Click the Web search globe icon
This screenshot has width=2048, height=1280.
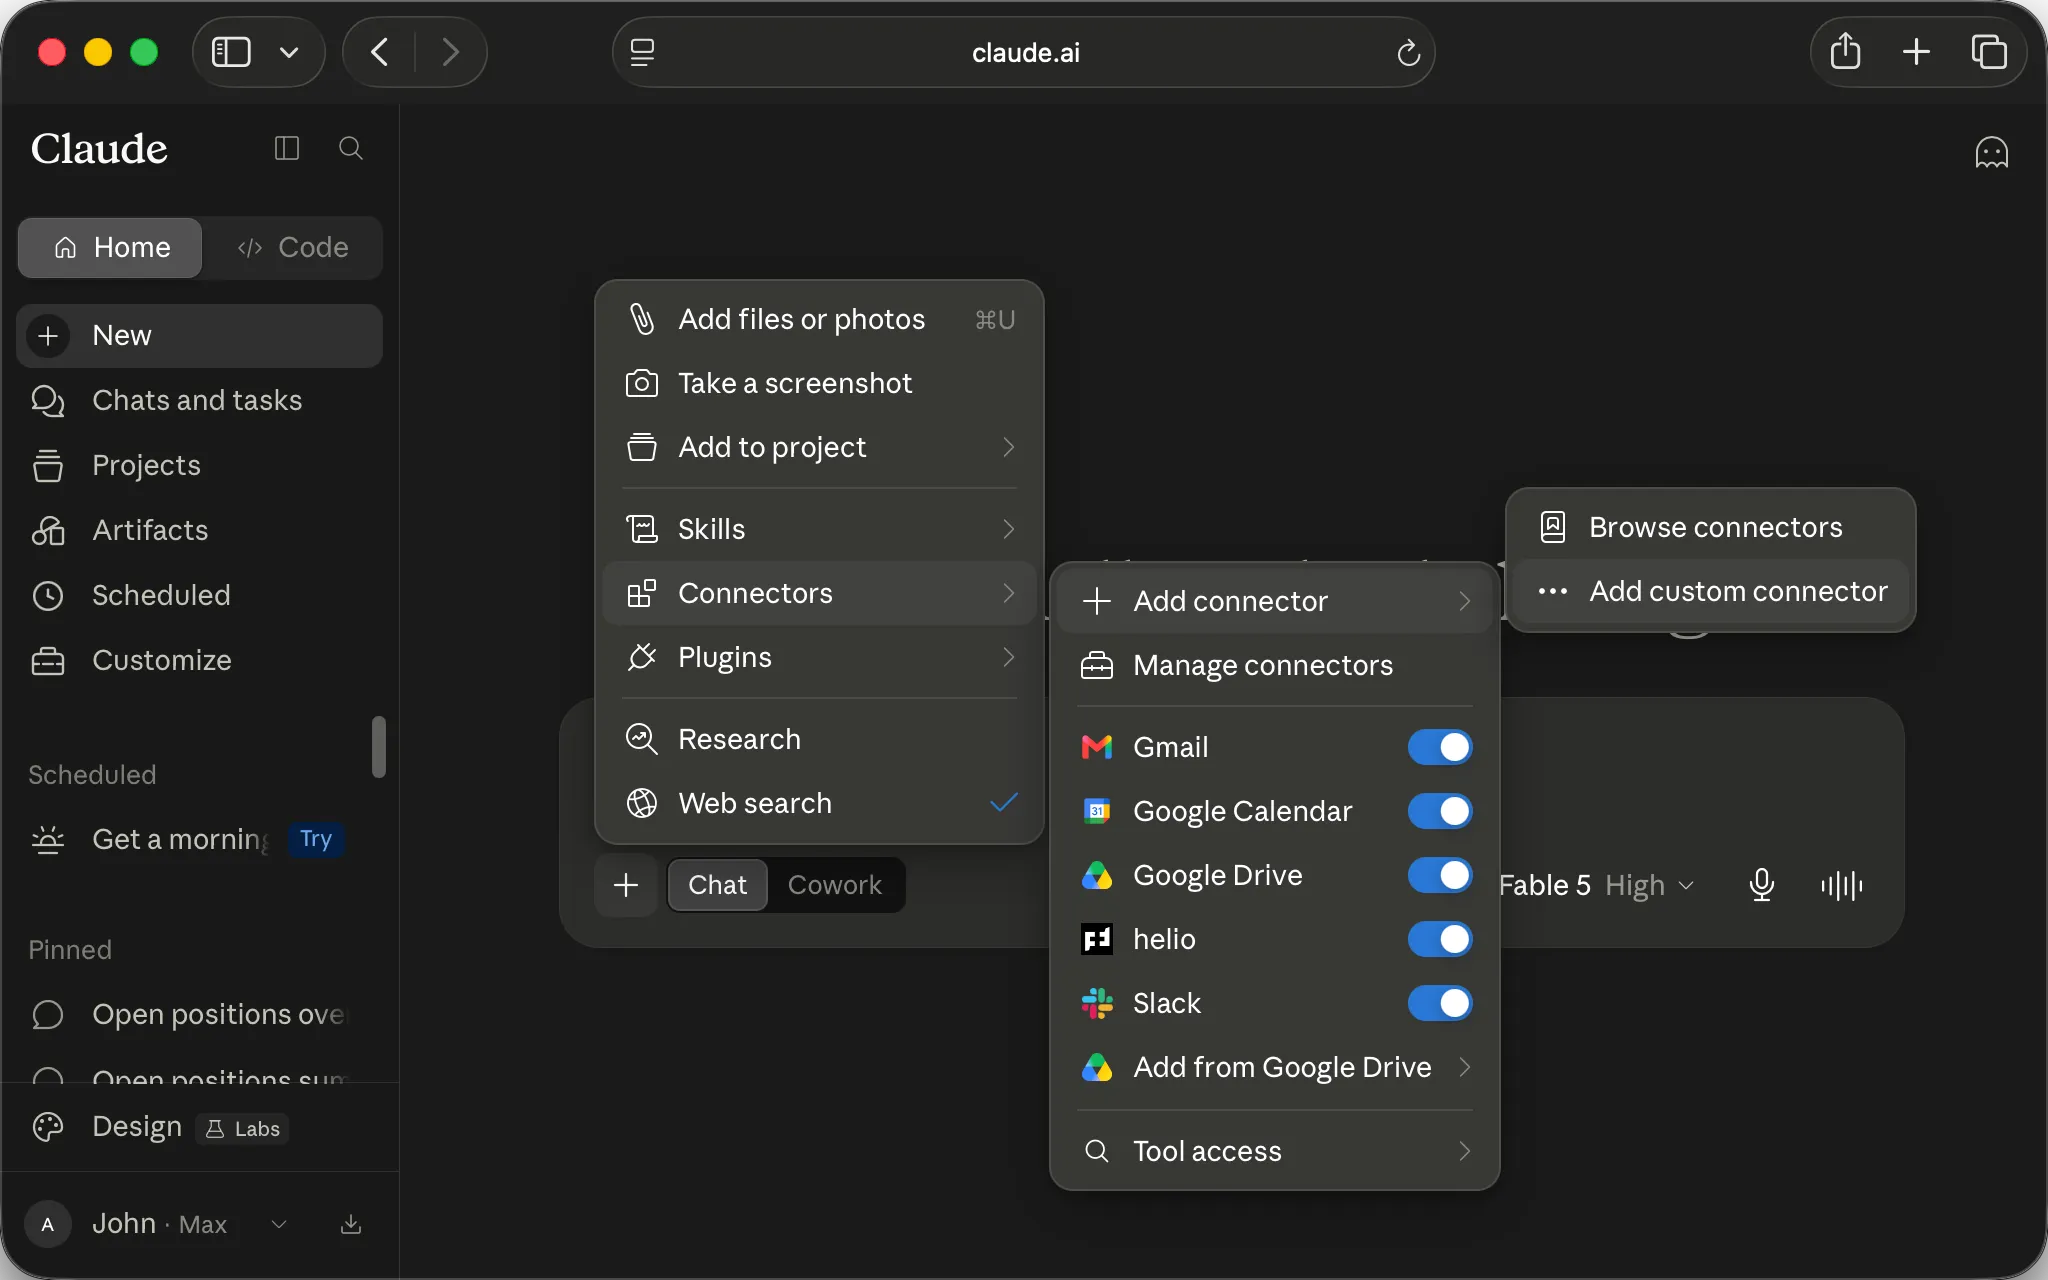642,803
